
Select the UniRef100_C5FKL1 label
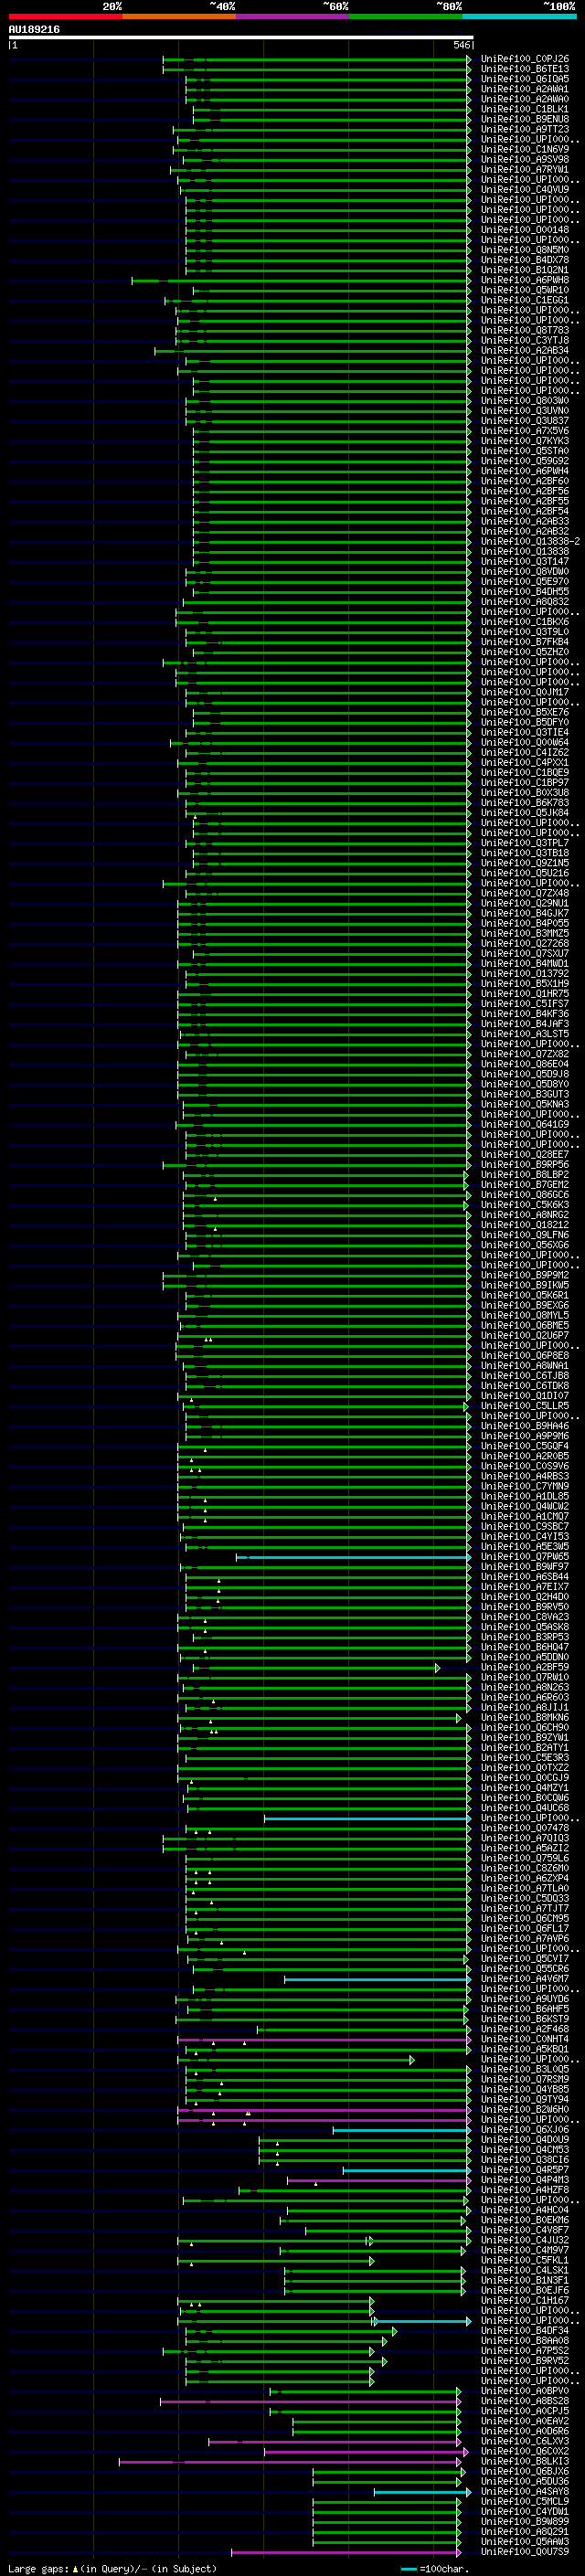pyautogui.click(x=525, y=2260)
